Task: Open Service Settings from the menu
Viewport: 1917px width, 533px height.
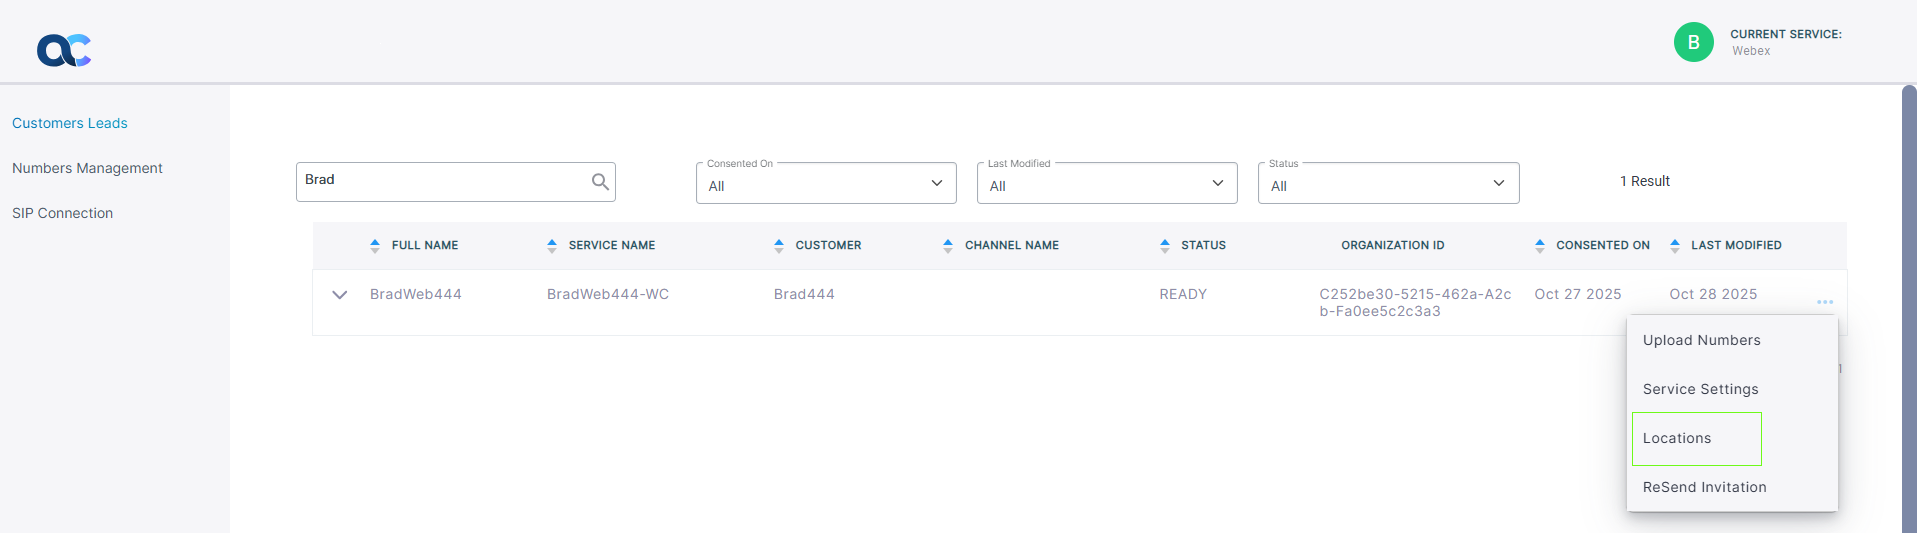Action: pyautogui.click(x=1700, y=389)
